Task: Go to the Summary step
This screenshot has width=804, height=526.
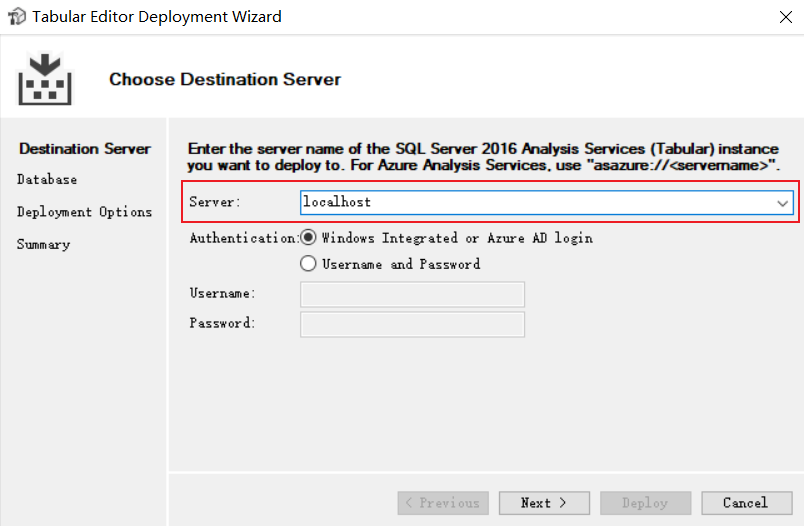Action: click(44, 245)
